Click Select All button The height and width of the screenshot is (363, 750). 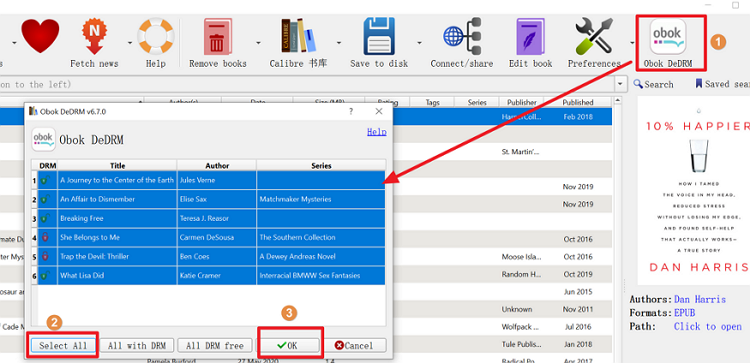click(x=63, y=345)
